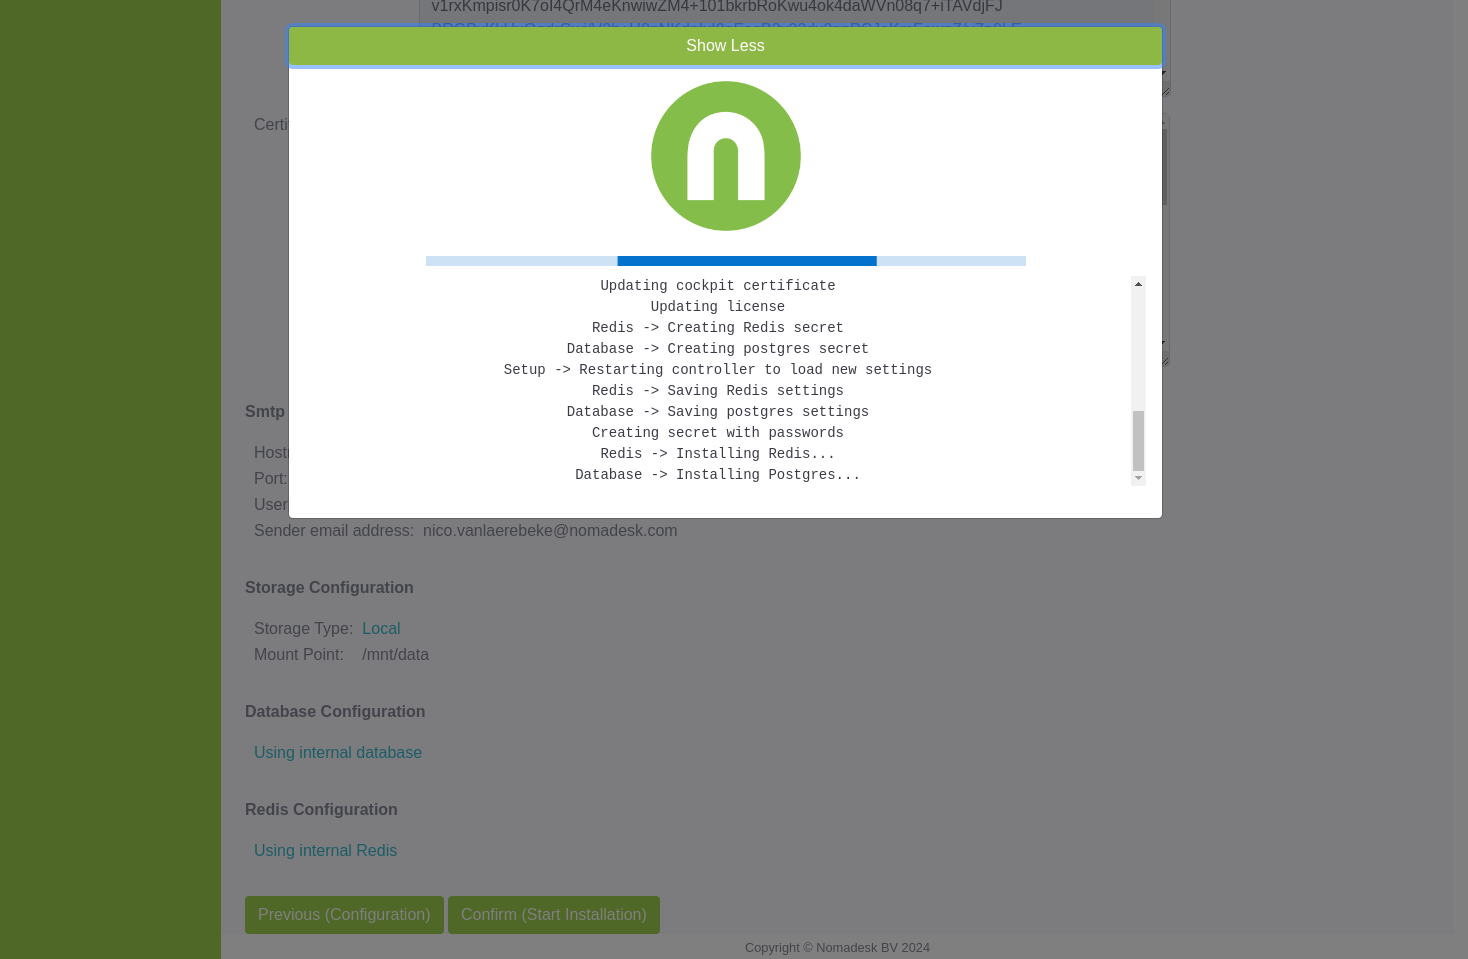Click "Creating secret with passwords" line
Viewport: 1468px width, 959px height.
718,433
